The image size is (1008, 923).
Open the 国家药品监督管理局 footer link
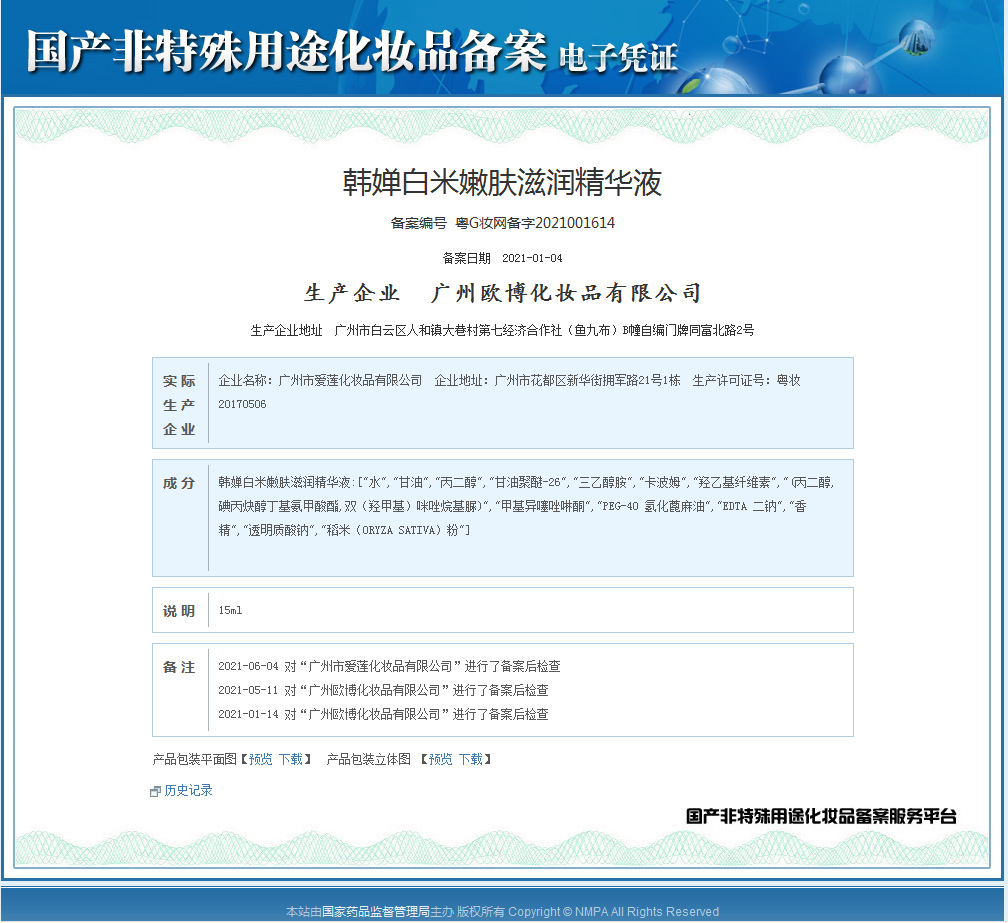point(375,911)
